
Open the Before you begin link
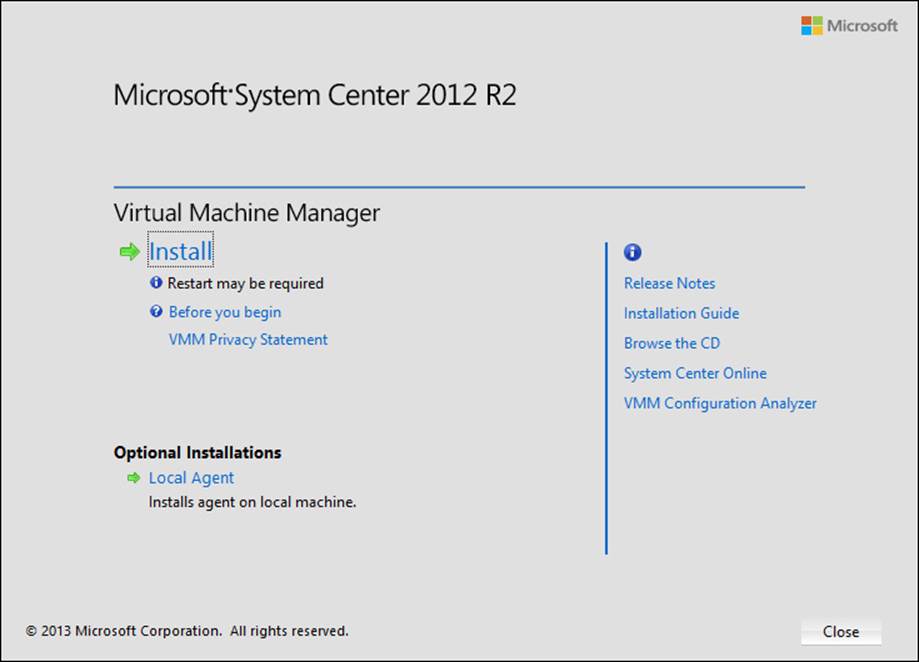225,312
